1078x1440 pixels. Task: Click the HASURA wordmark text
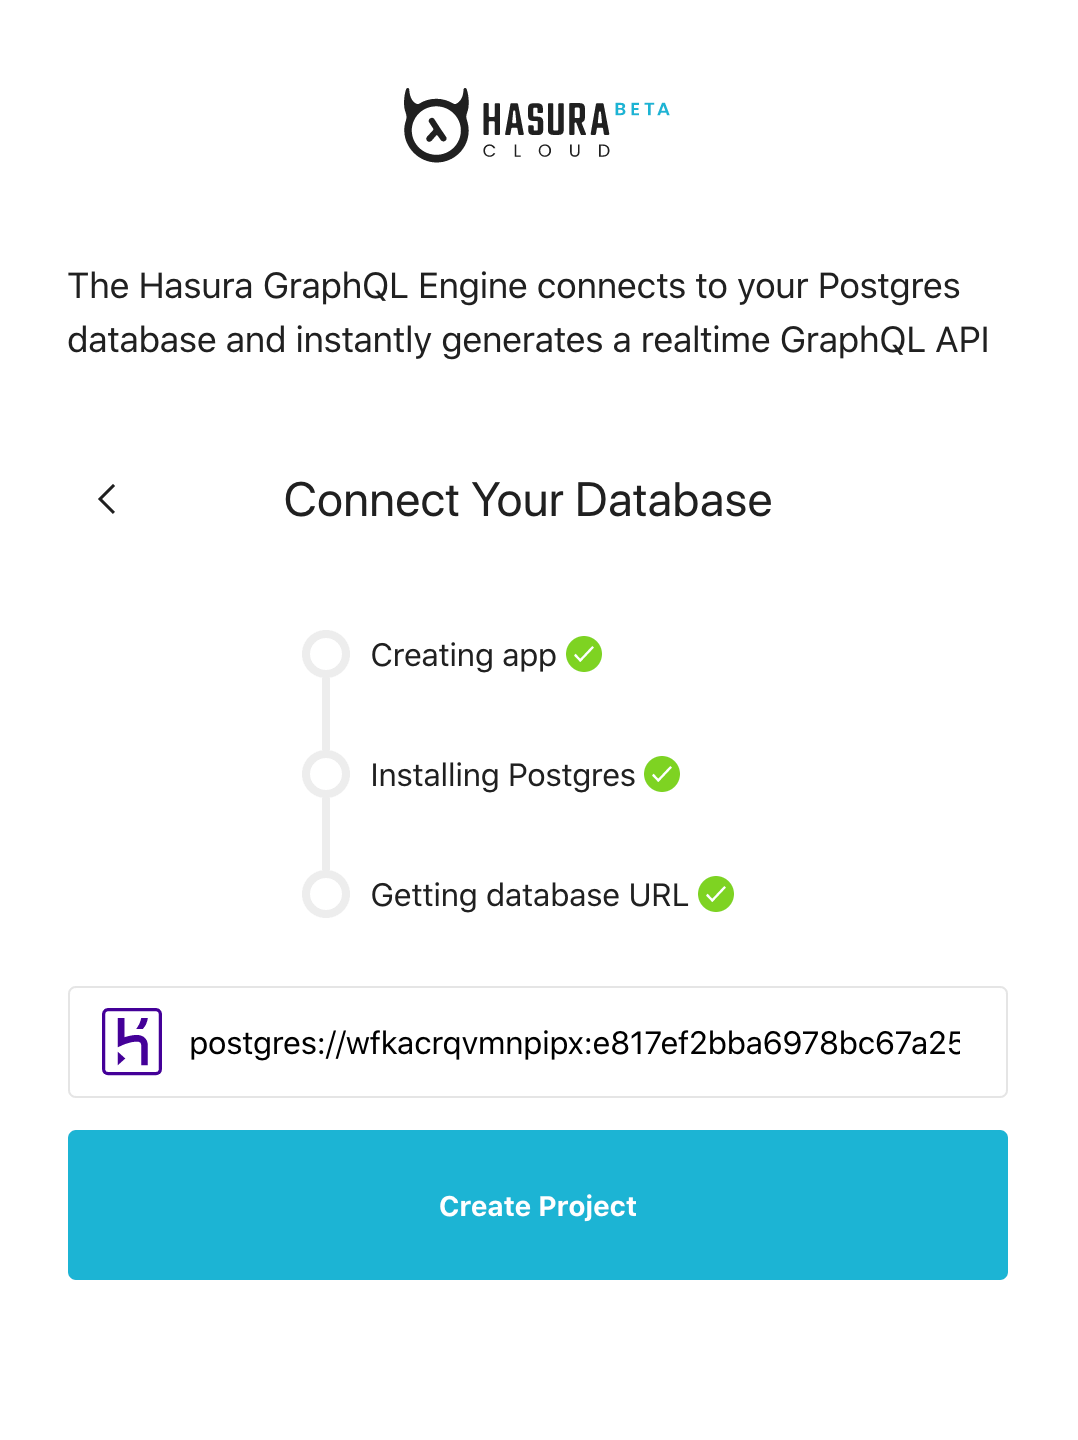[546, 121]
